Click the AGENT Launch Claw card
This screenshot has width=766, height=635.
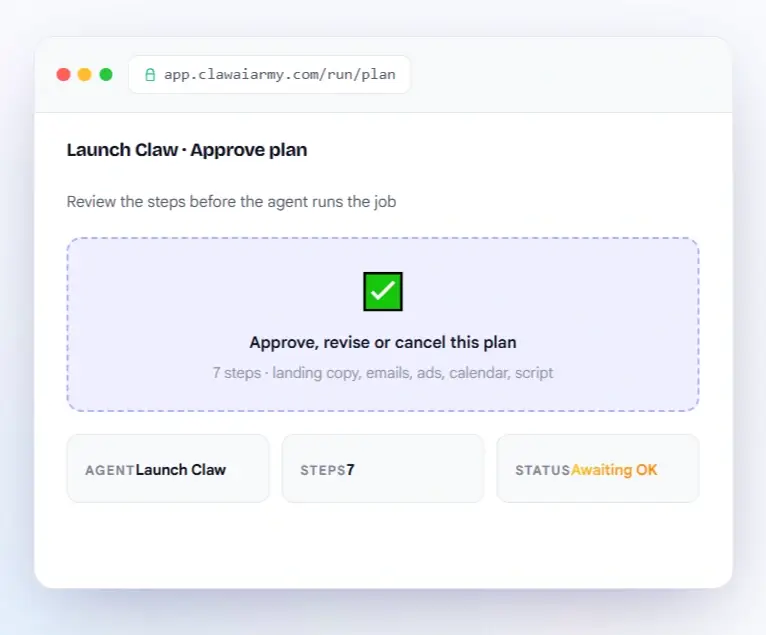tap(168, 468)
